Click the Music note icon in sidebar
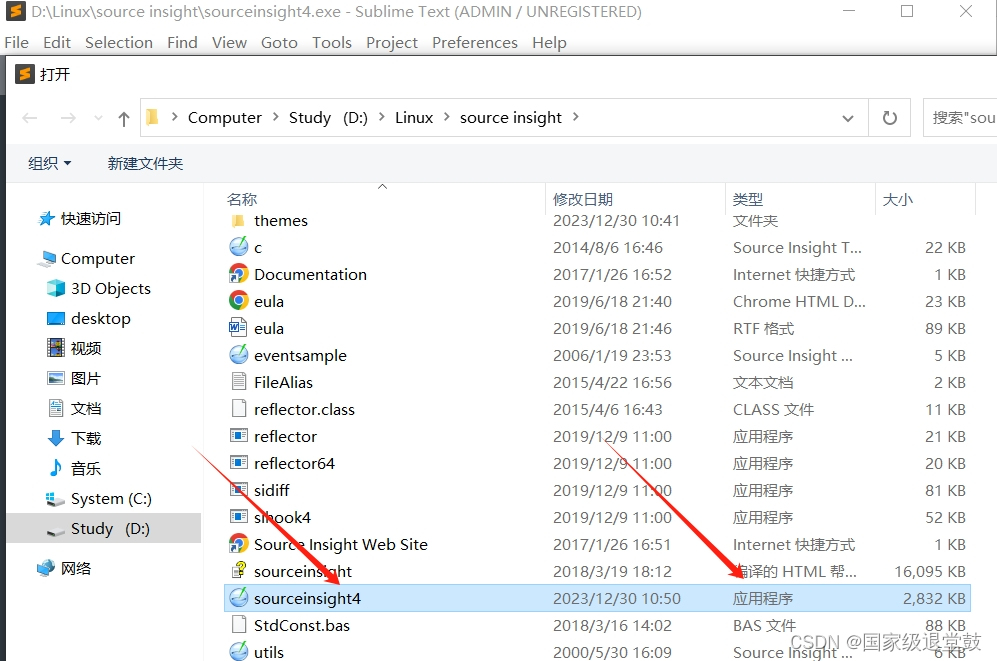This screenshot has height=661, width=997. click(x=56, y=468)
